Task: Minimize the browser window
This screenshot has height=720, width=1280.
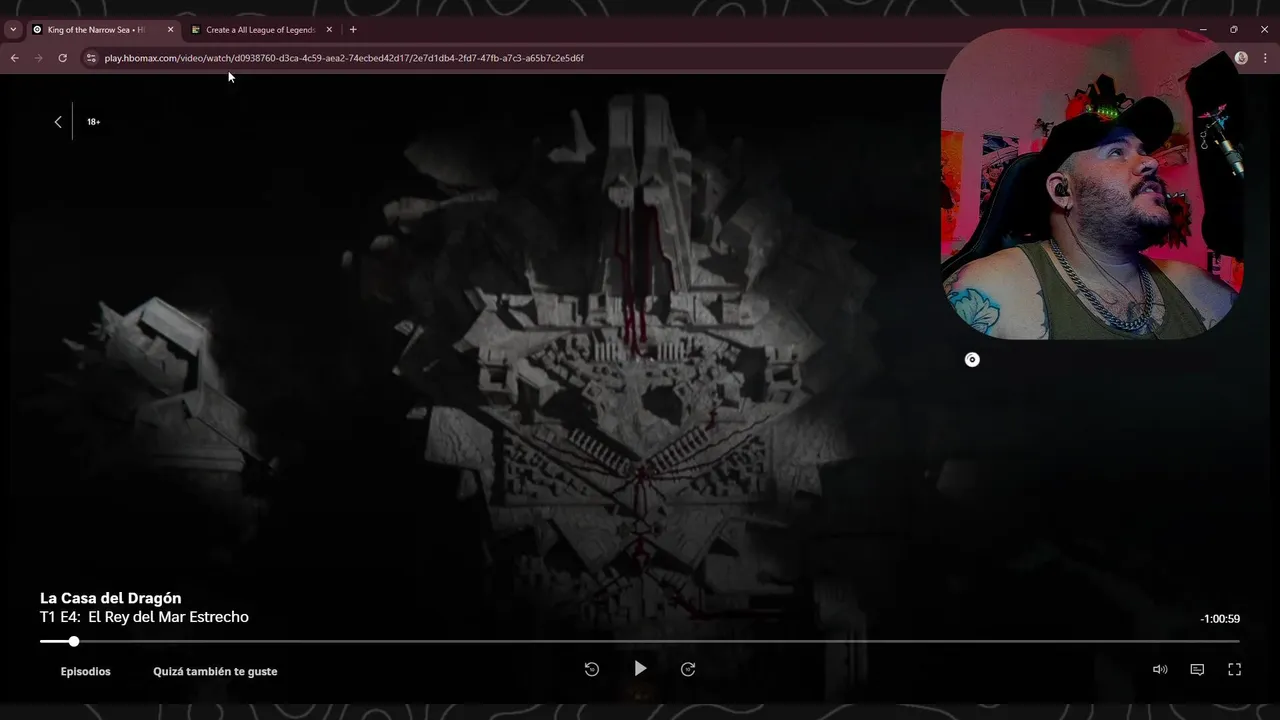Action: (1203, 30)
